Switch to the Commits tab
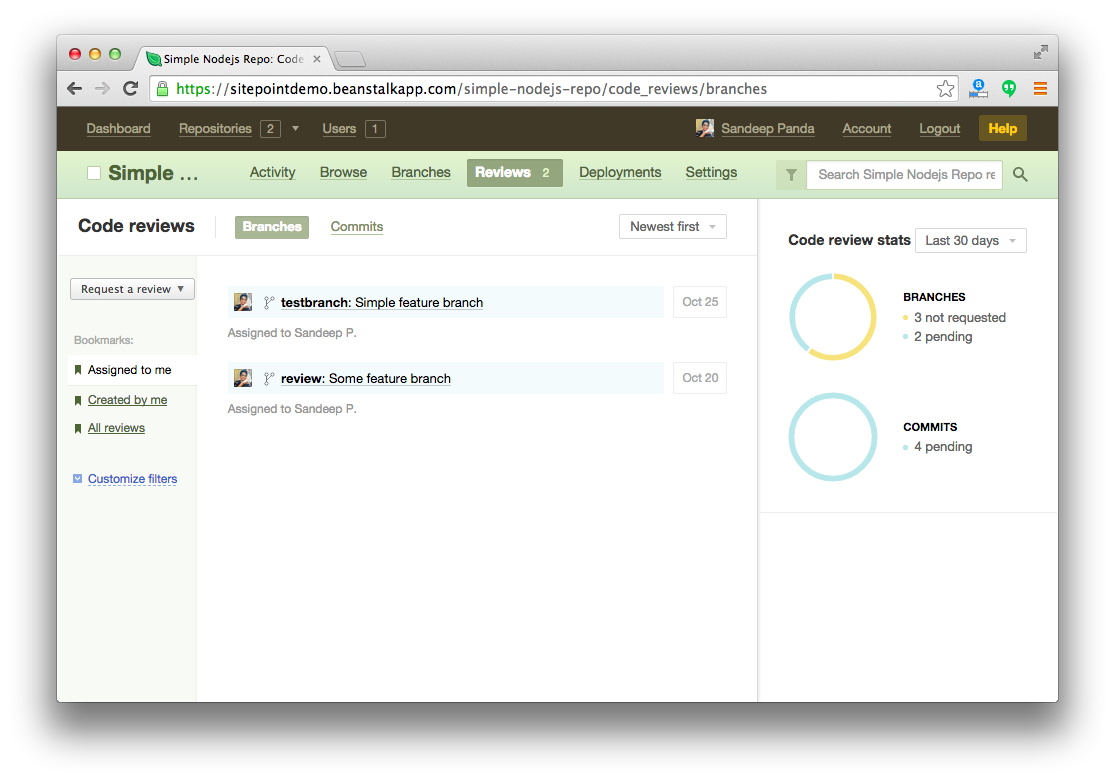 (x=357, y=227)
